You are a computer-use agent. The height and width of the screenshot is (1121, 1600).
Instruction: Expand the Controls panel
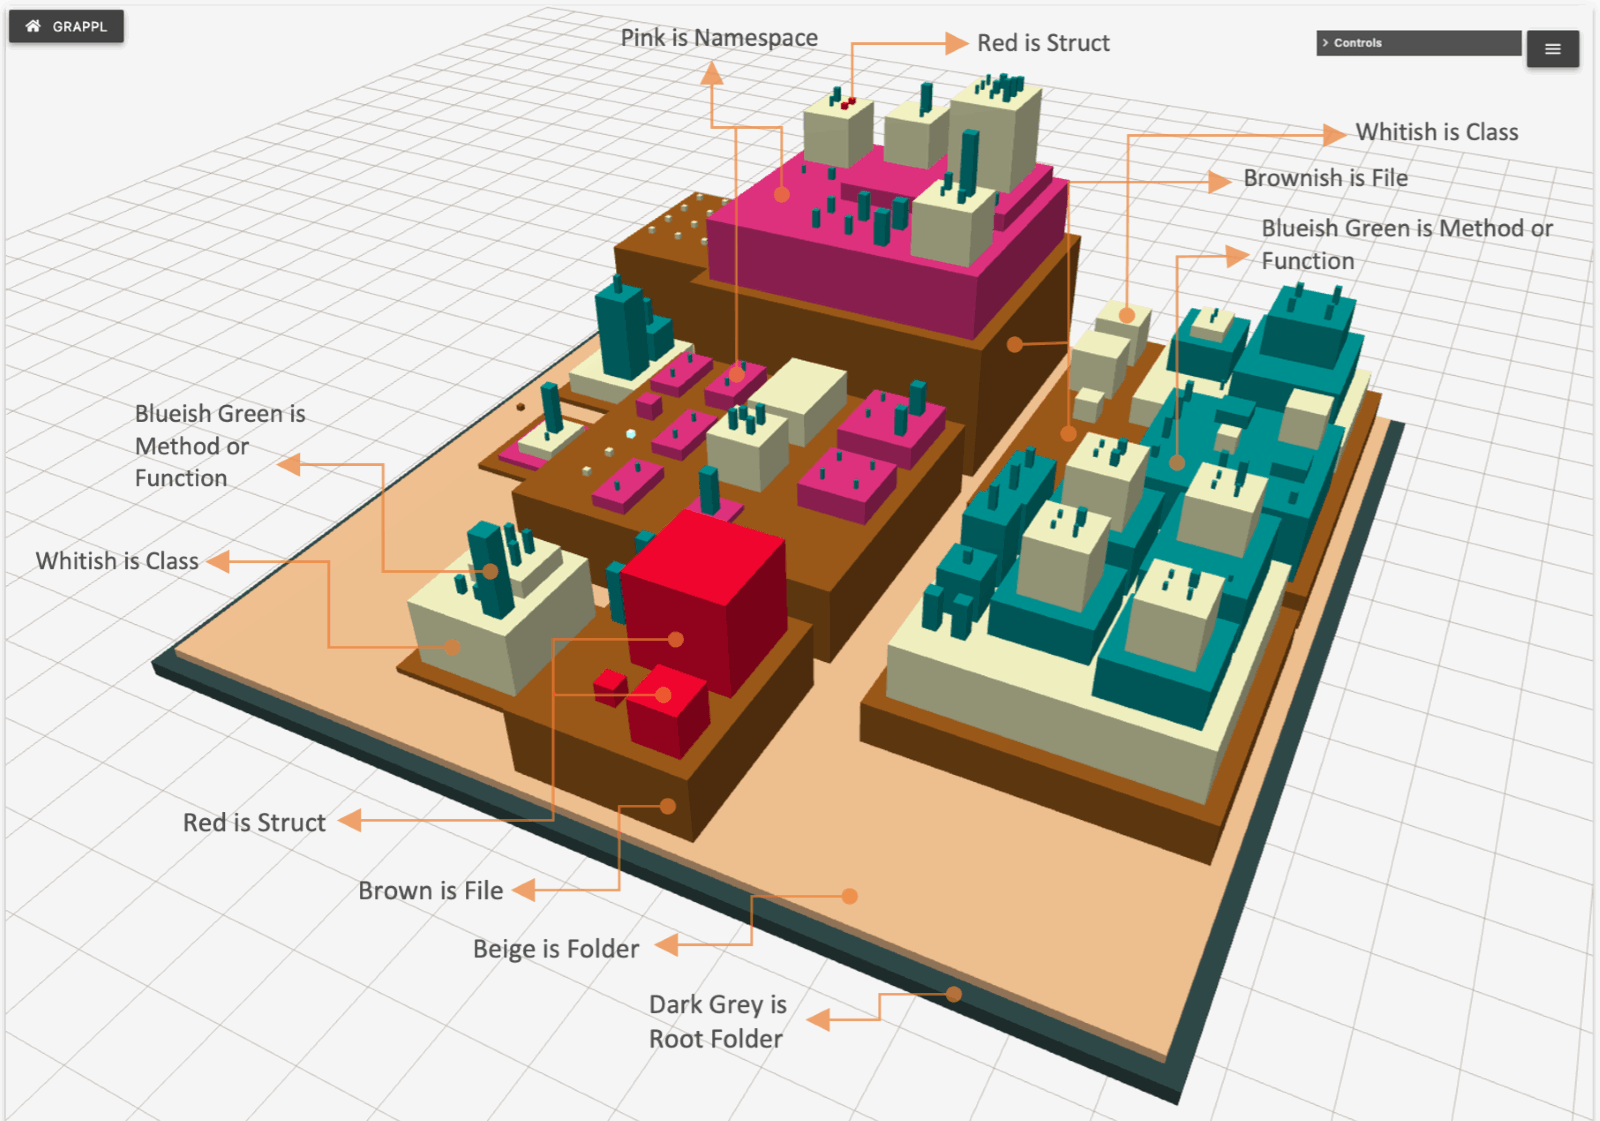[1417, 43]
